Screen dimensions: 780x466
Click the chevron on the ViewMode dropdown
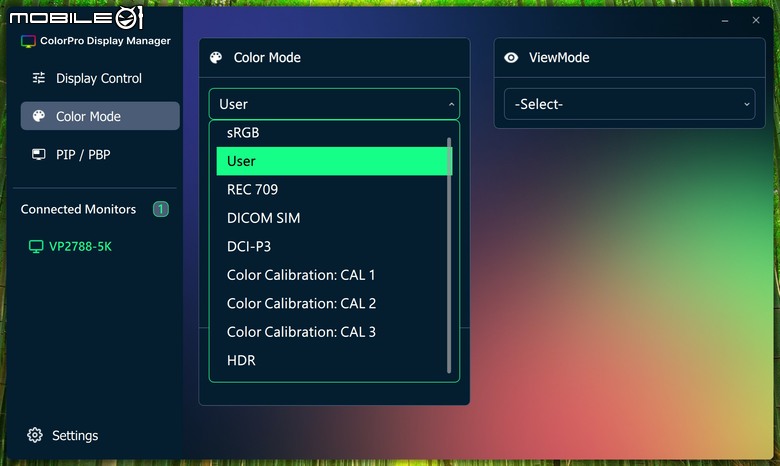(x=746, y=104)
